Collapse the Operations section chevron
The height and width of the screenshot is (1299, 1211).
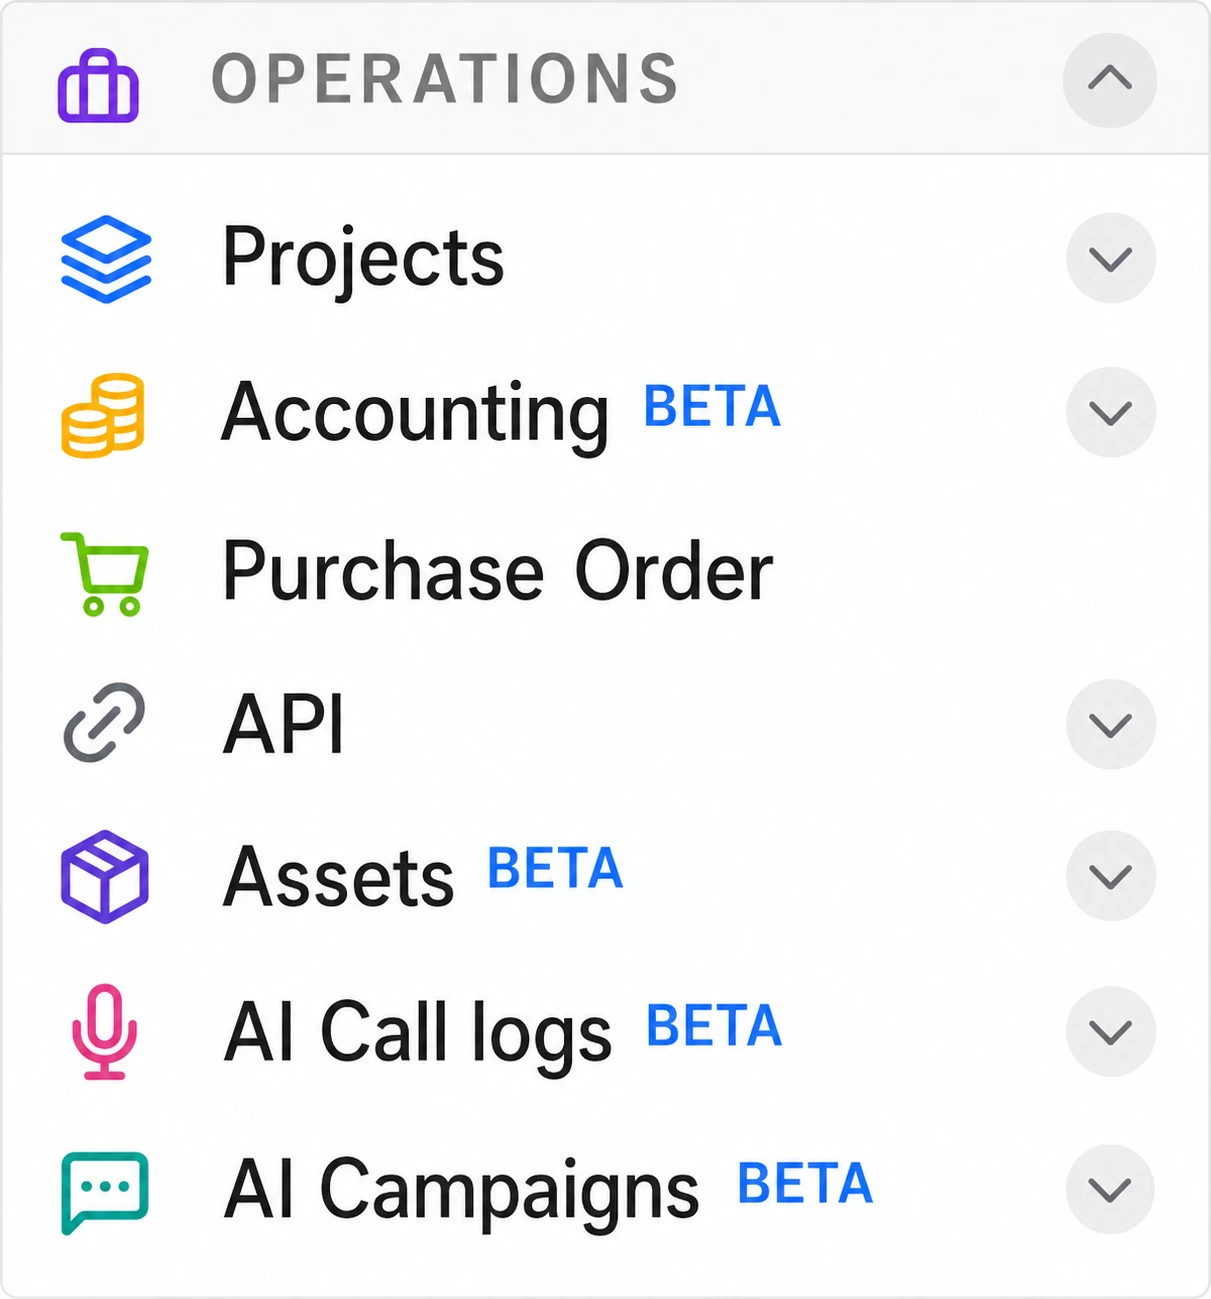(1109, 79)
